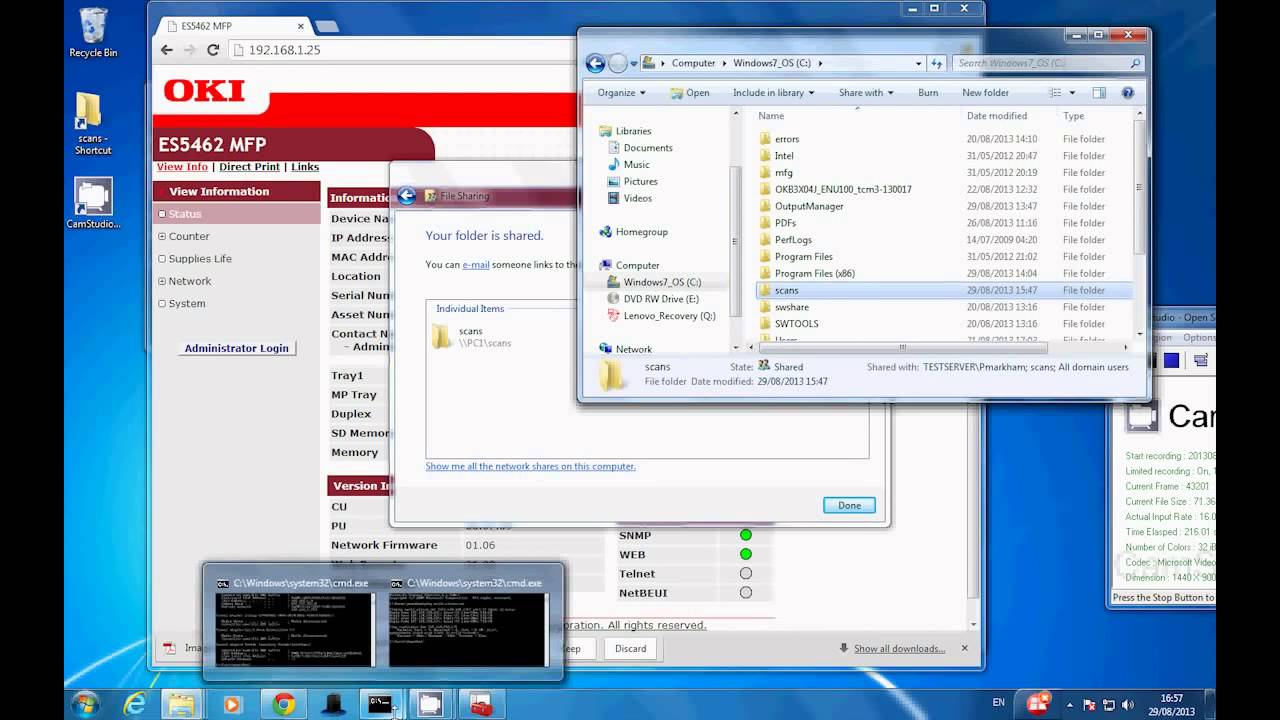Click the Chrome forward arrow
1280x720 pixels.
point(190,50)
